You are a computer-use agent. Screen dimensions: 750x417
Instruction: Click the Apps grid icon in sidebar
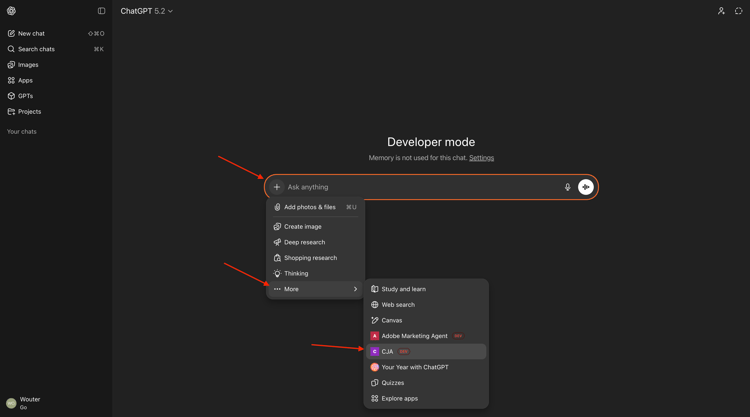(x=11, y=80)
